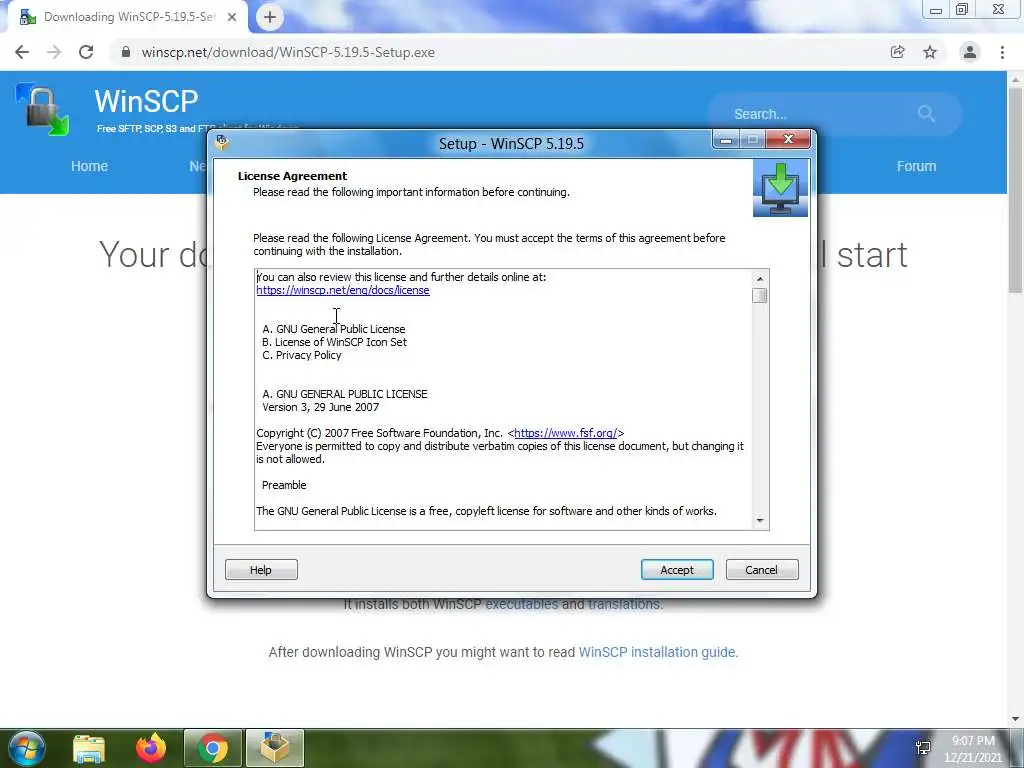Screen dimensions: 1024x768
Task: Open the www.fsf.org link
Action: coord(566,433)
